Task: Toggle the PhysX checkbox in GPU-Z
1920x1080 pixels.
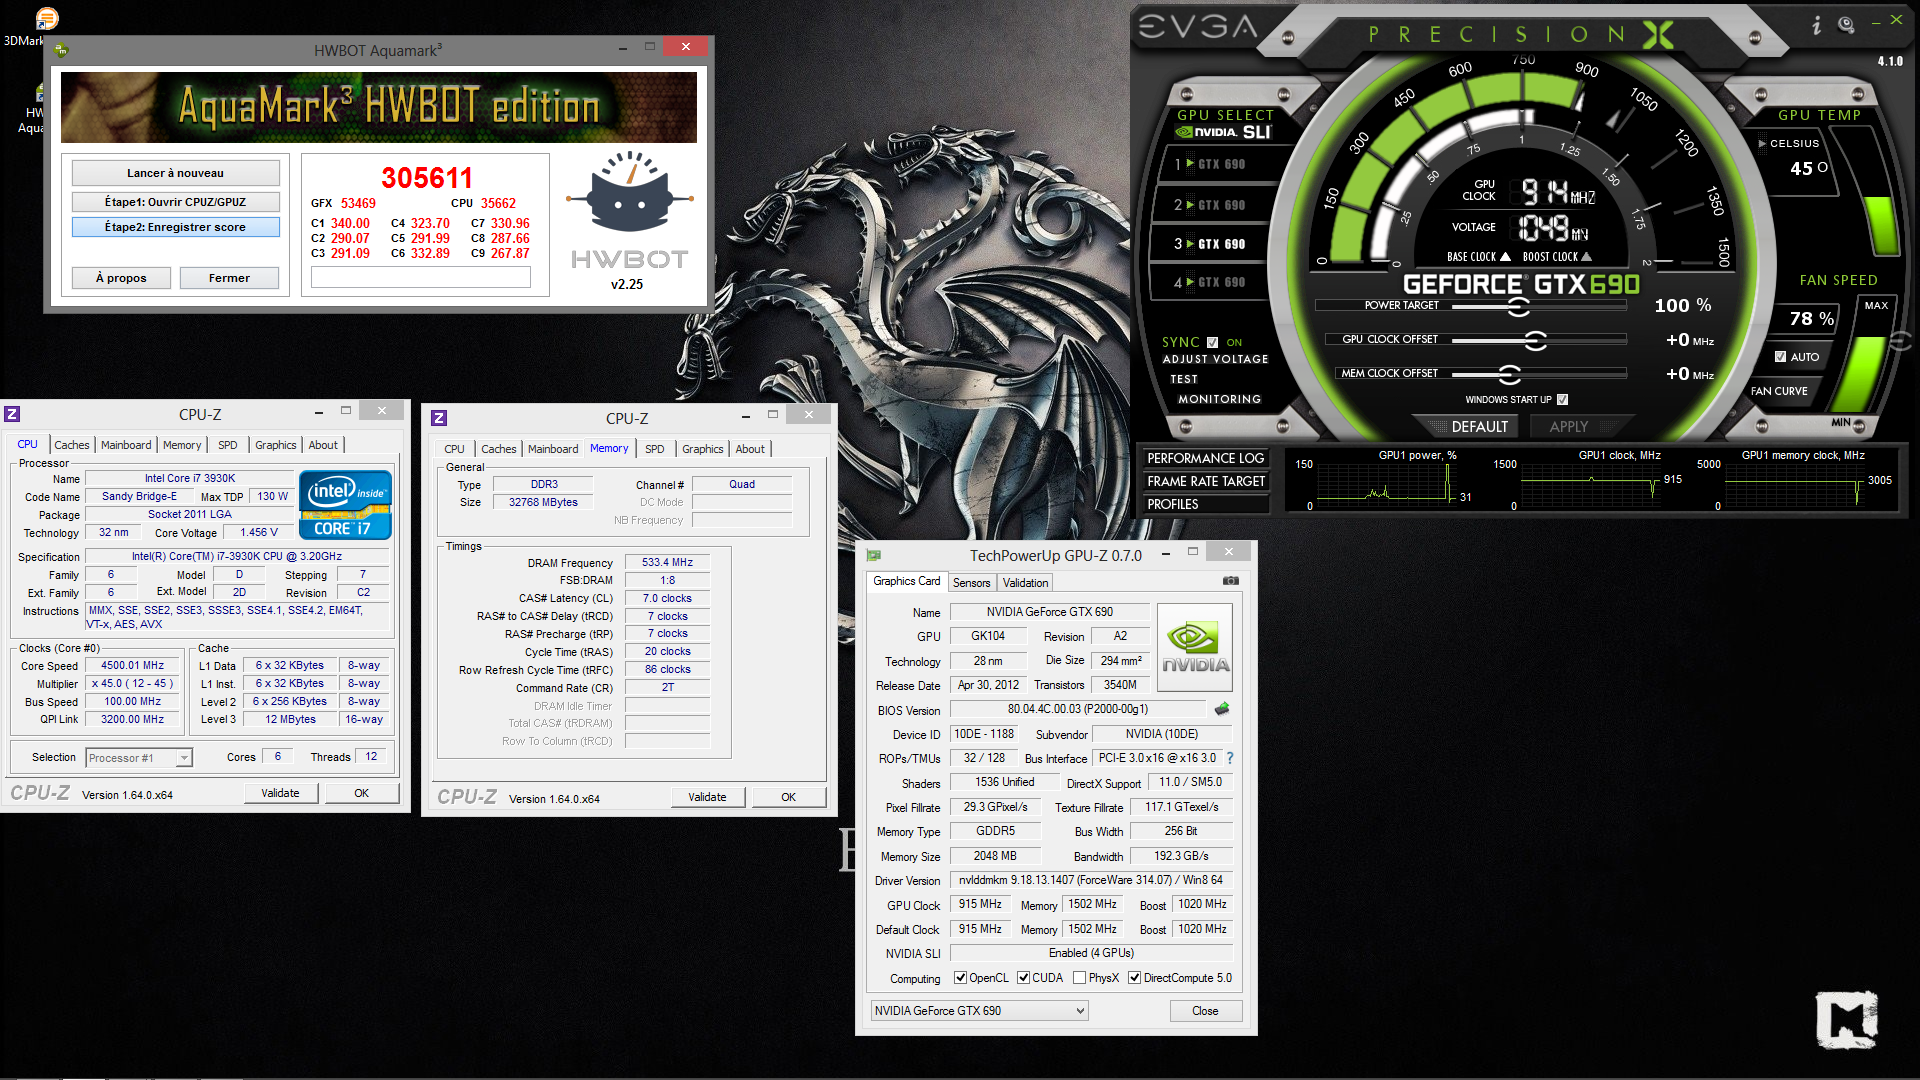Action: tap(1079, 978)
